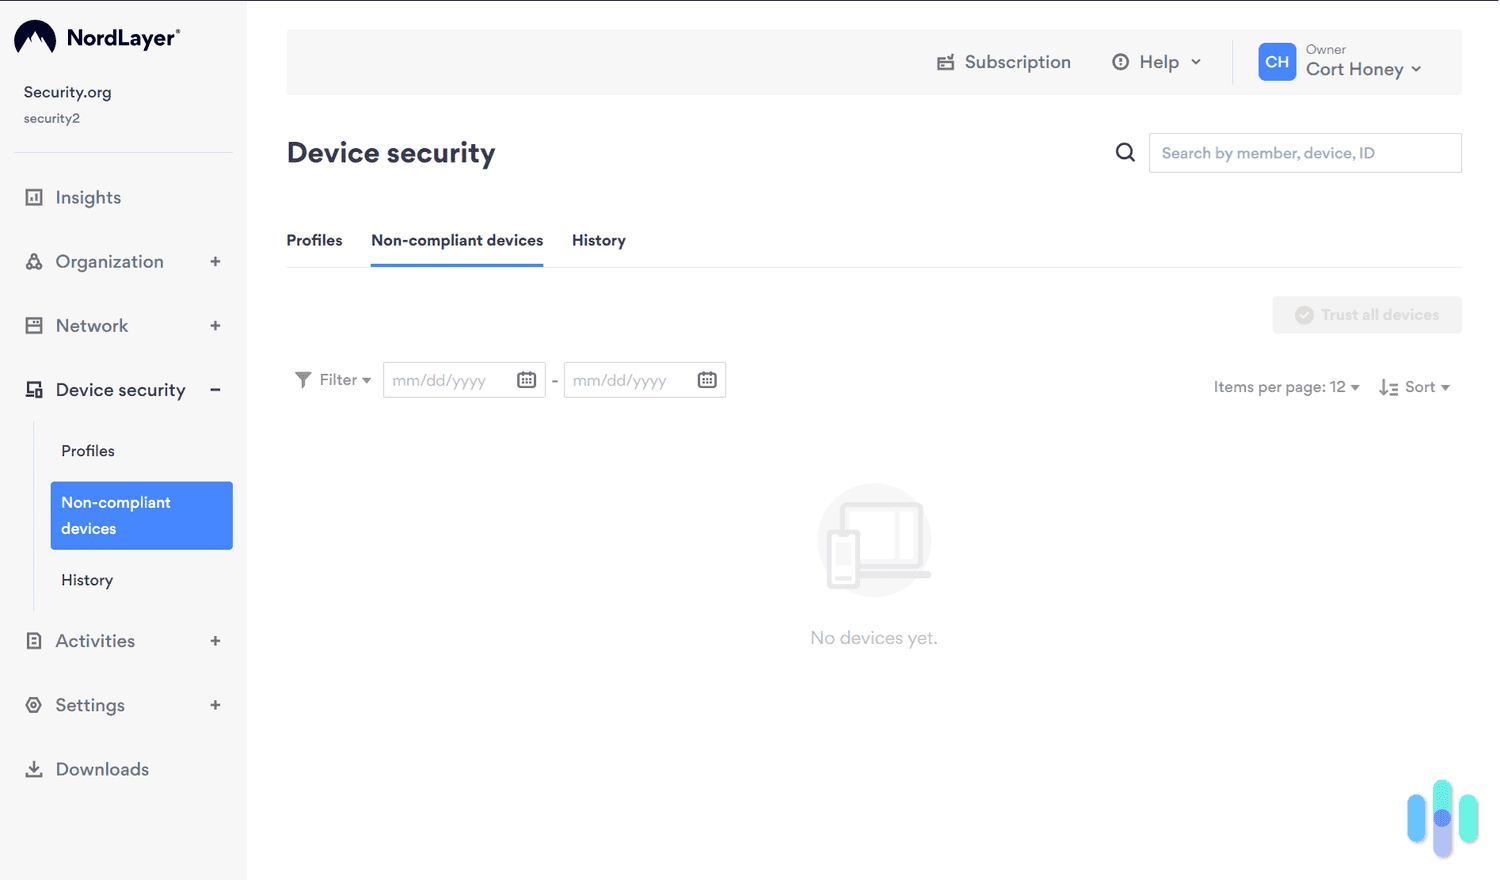Expand the Network sidebar section

[x=215, y=326]
